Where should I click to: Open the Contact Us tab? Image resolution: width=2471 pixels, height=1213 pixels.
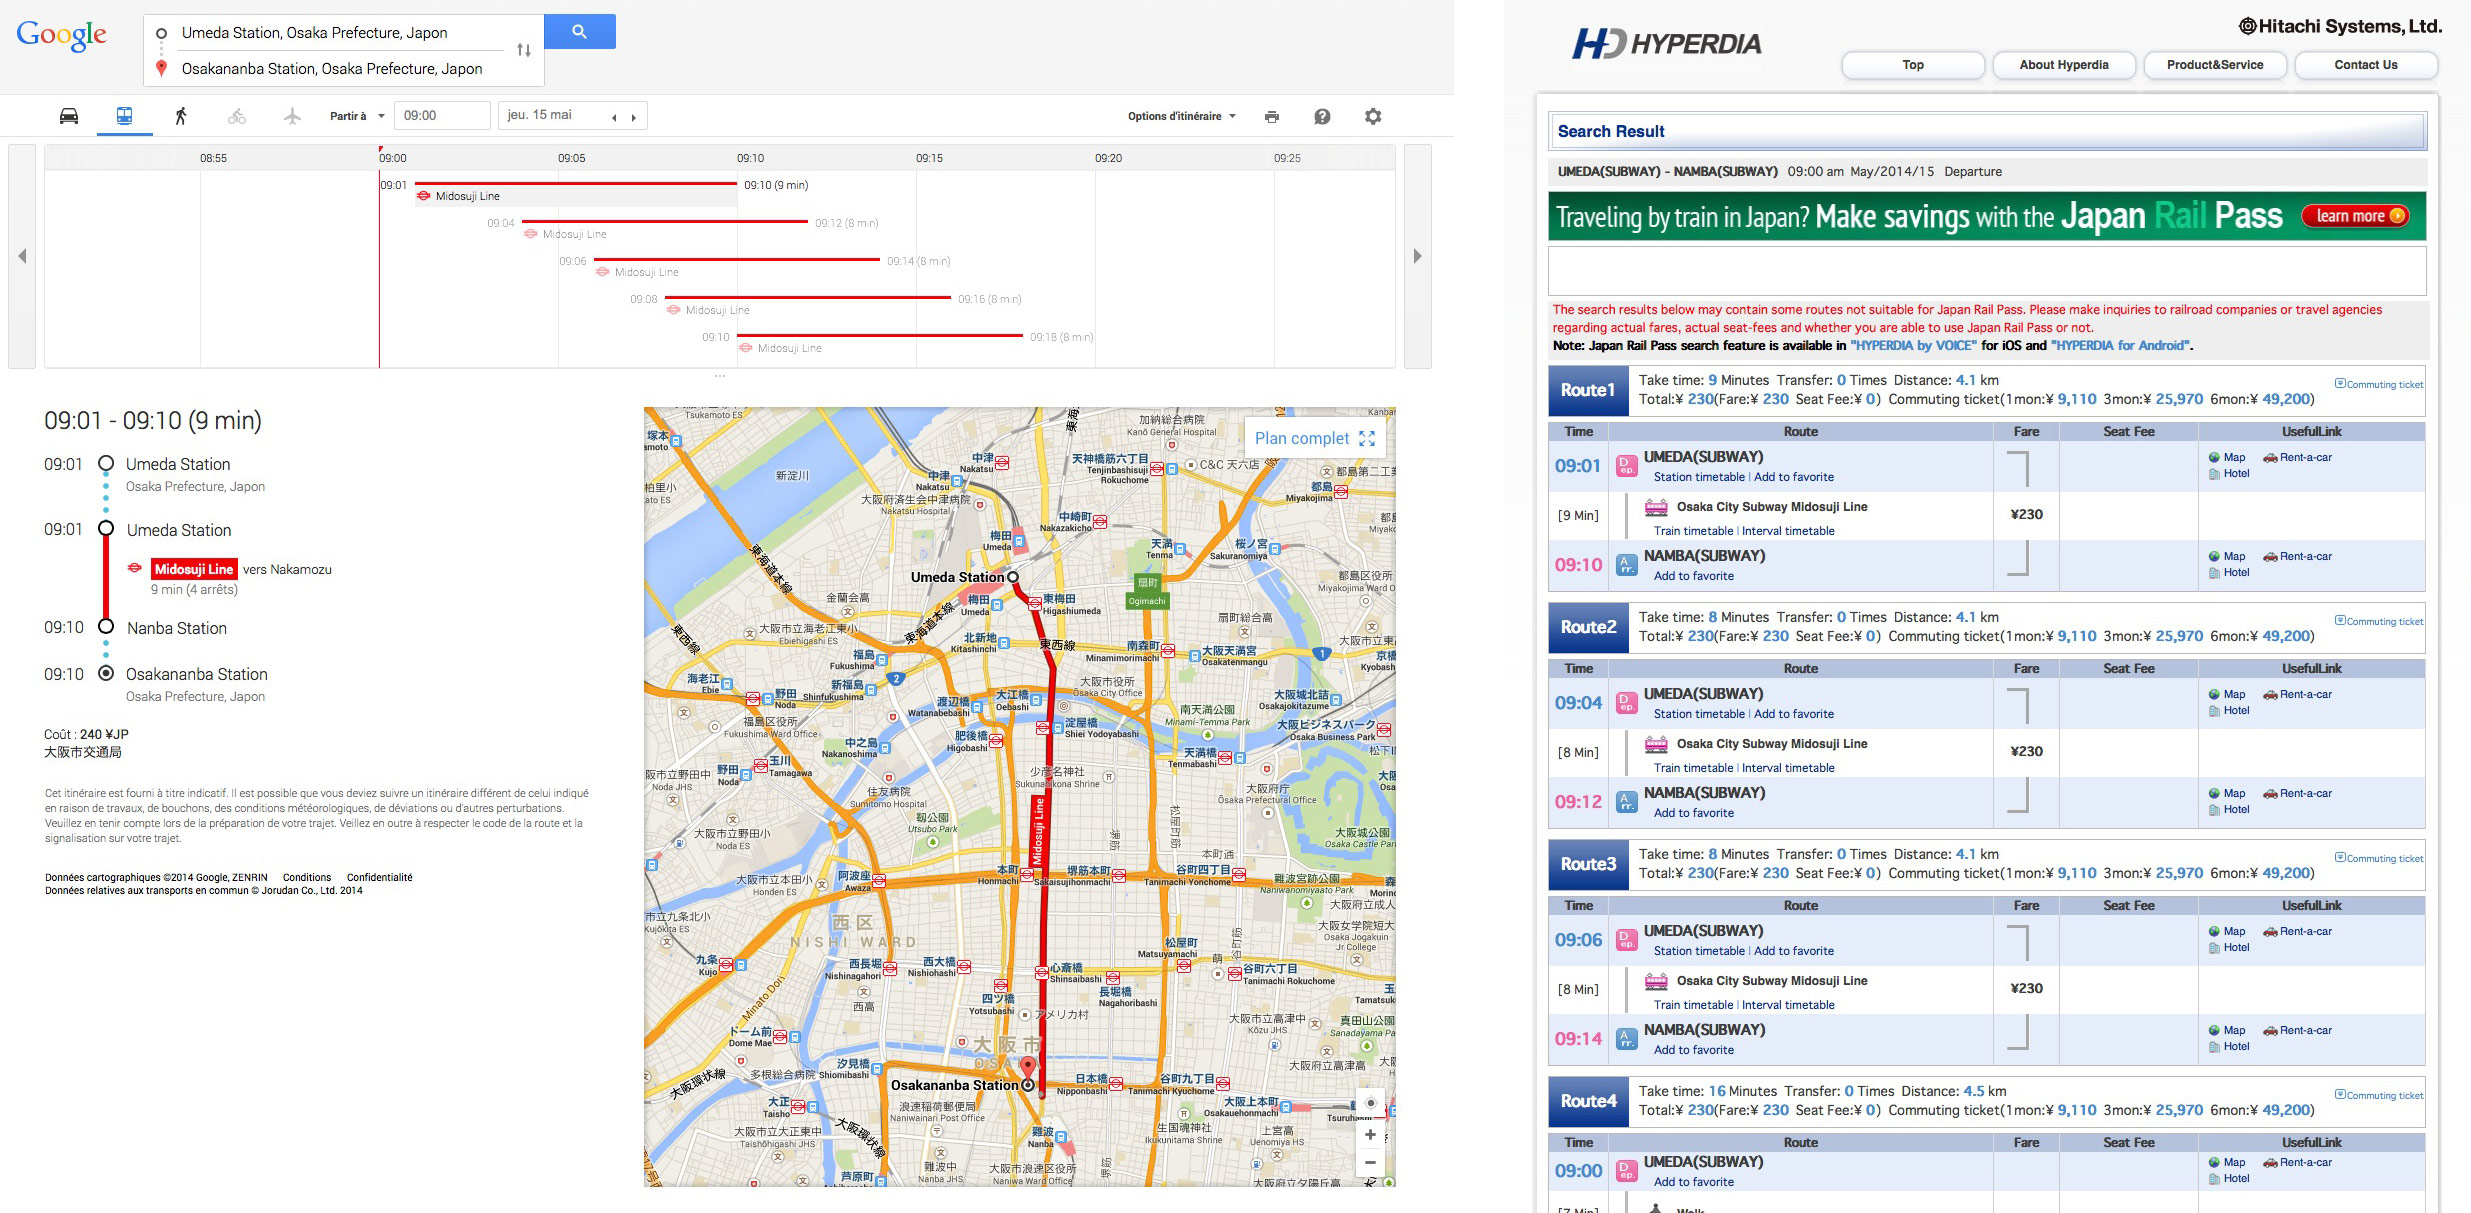point(2366,65)
